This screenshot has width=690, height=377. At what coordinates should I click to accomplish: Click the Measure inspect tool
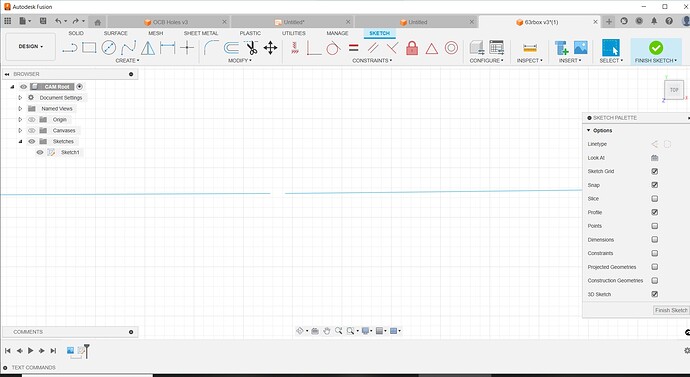(x=530, y=48)
